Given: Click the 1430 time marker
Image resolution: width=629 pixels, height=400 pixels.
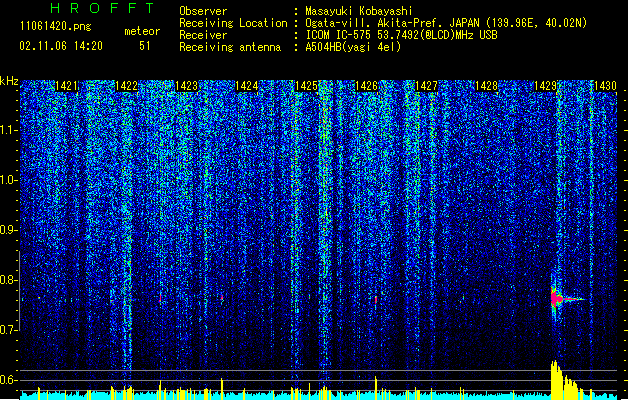Looking at the screenshot, I should point(605,86).
